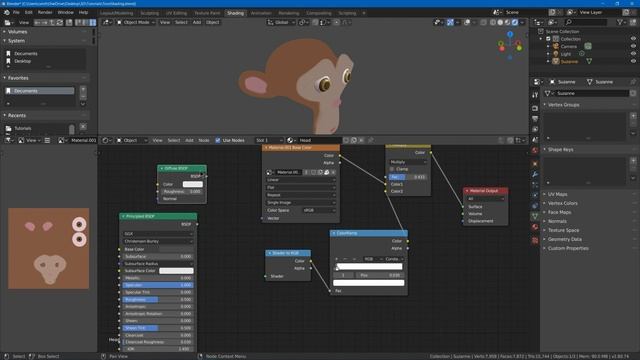Open the 3D viewport Select menu
The width and height of the screenshot is (640, 360).
pyautogui.click(x=181, y=22)
